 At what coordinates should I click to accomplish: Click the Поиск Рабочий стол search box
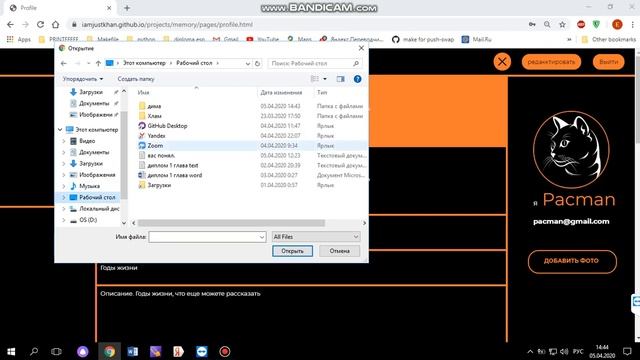[315, 64]
